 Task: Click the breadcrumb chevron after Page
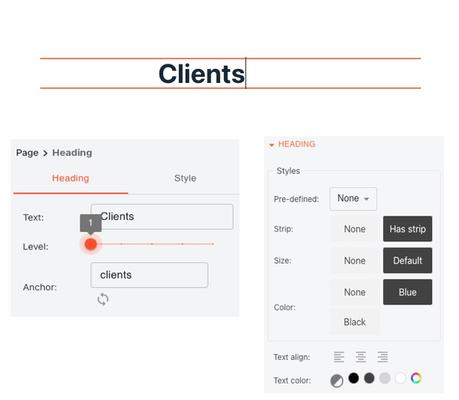click(x=45, y=153)
